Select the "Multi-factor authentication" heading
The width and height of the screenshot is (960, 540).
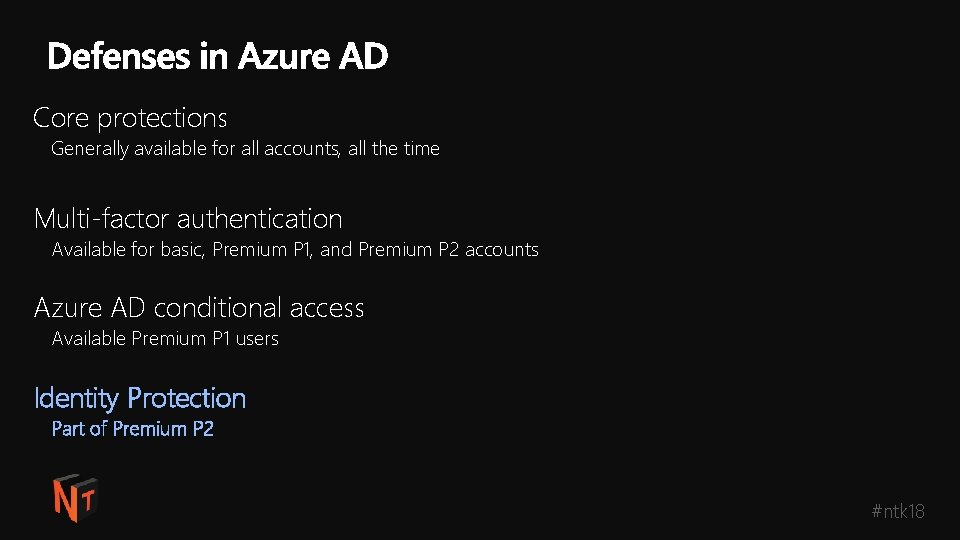[x=188, y=219]
